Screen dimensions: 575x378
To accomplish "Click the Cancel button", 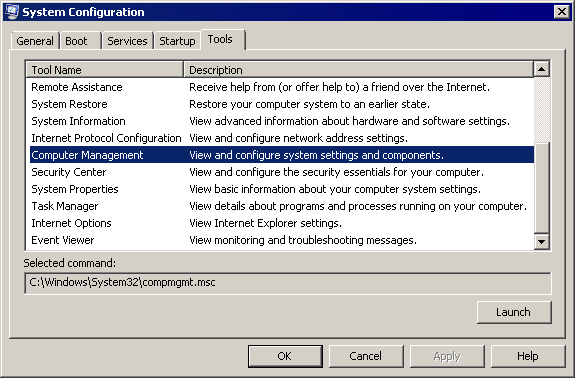I will pyautogui.click(x=366, y=356).
